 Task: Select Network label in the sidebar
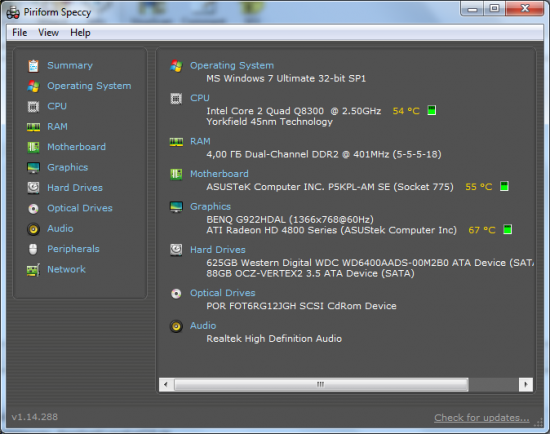[x=66, y=269]
